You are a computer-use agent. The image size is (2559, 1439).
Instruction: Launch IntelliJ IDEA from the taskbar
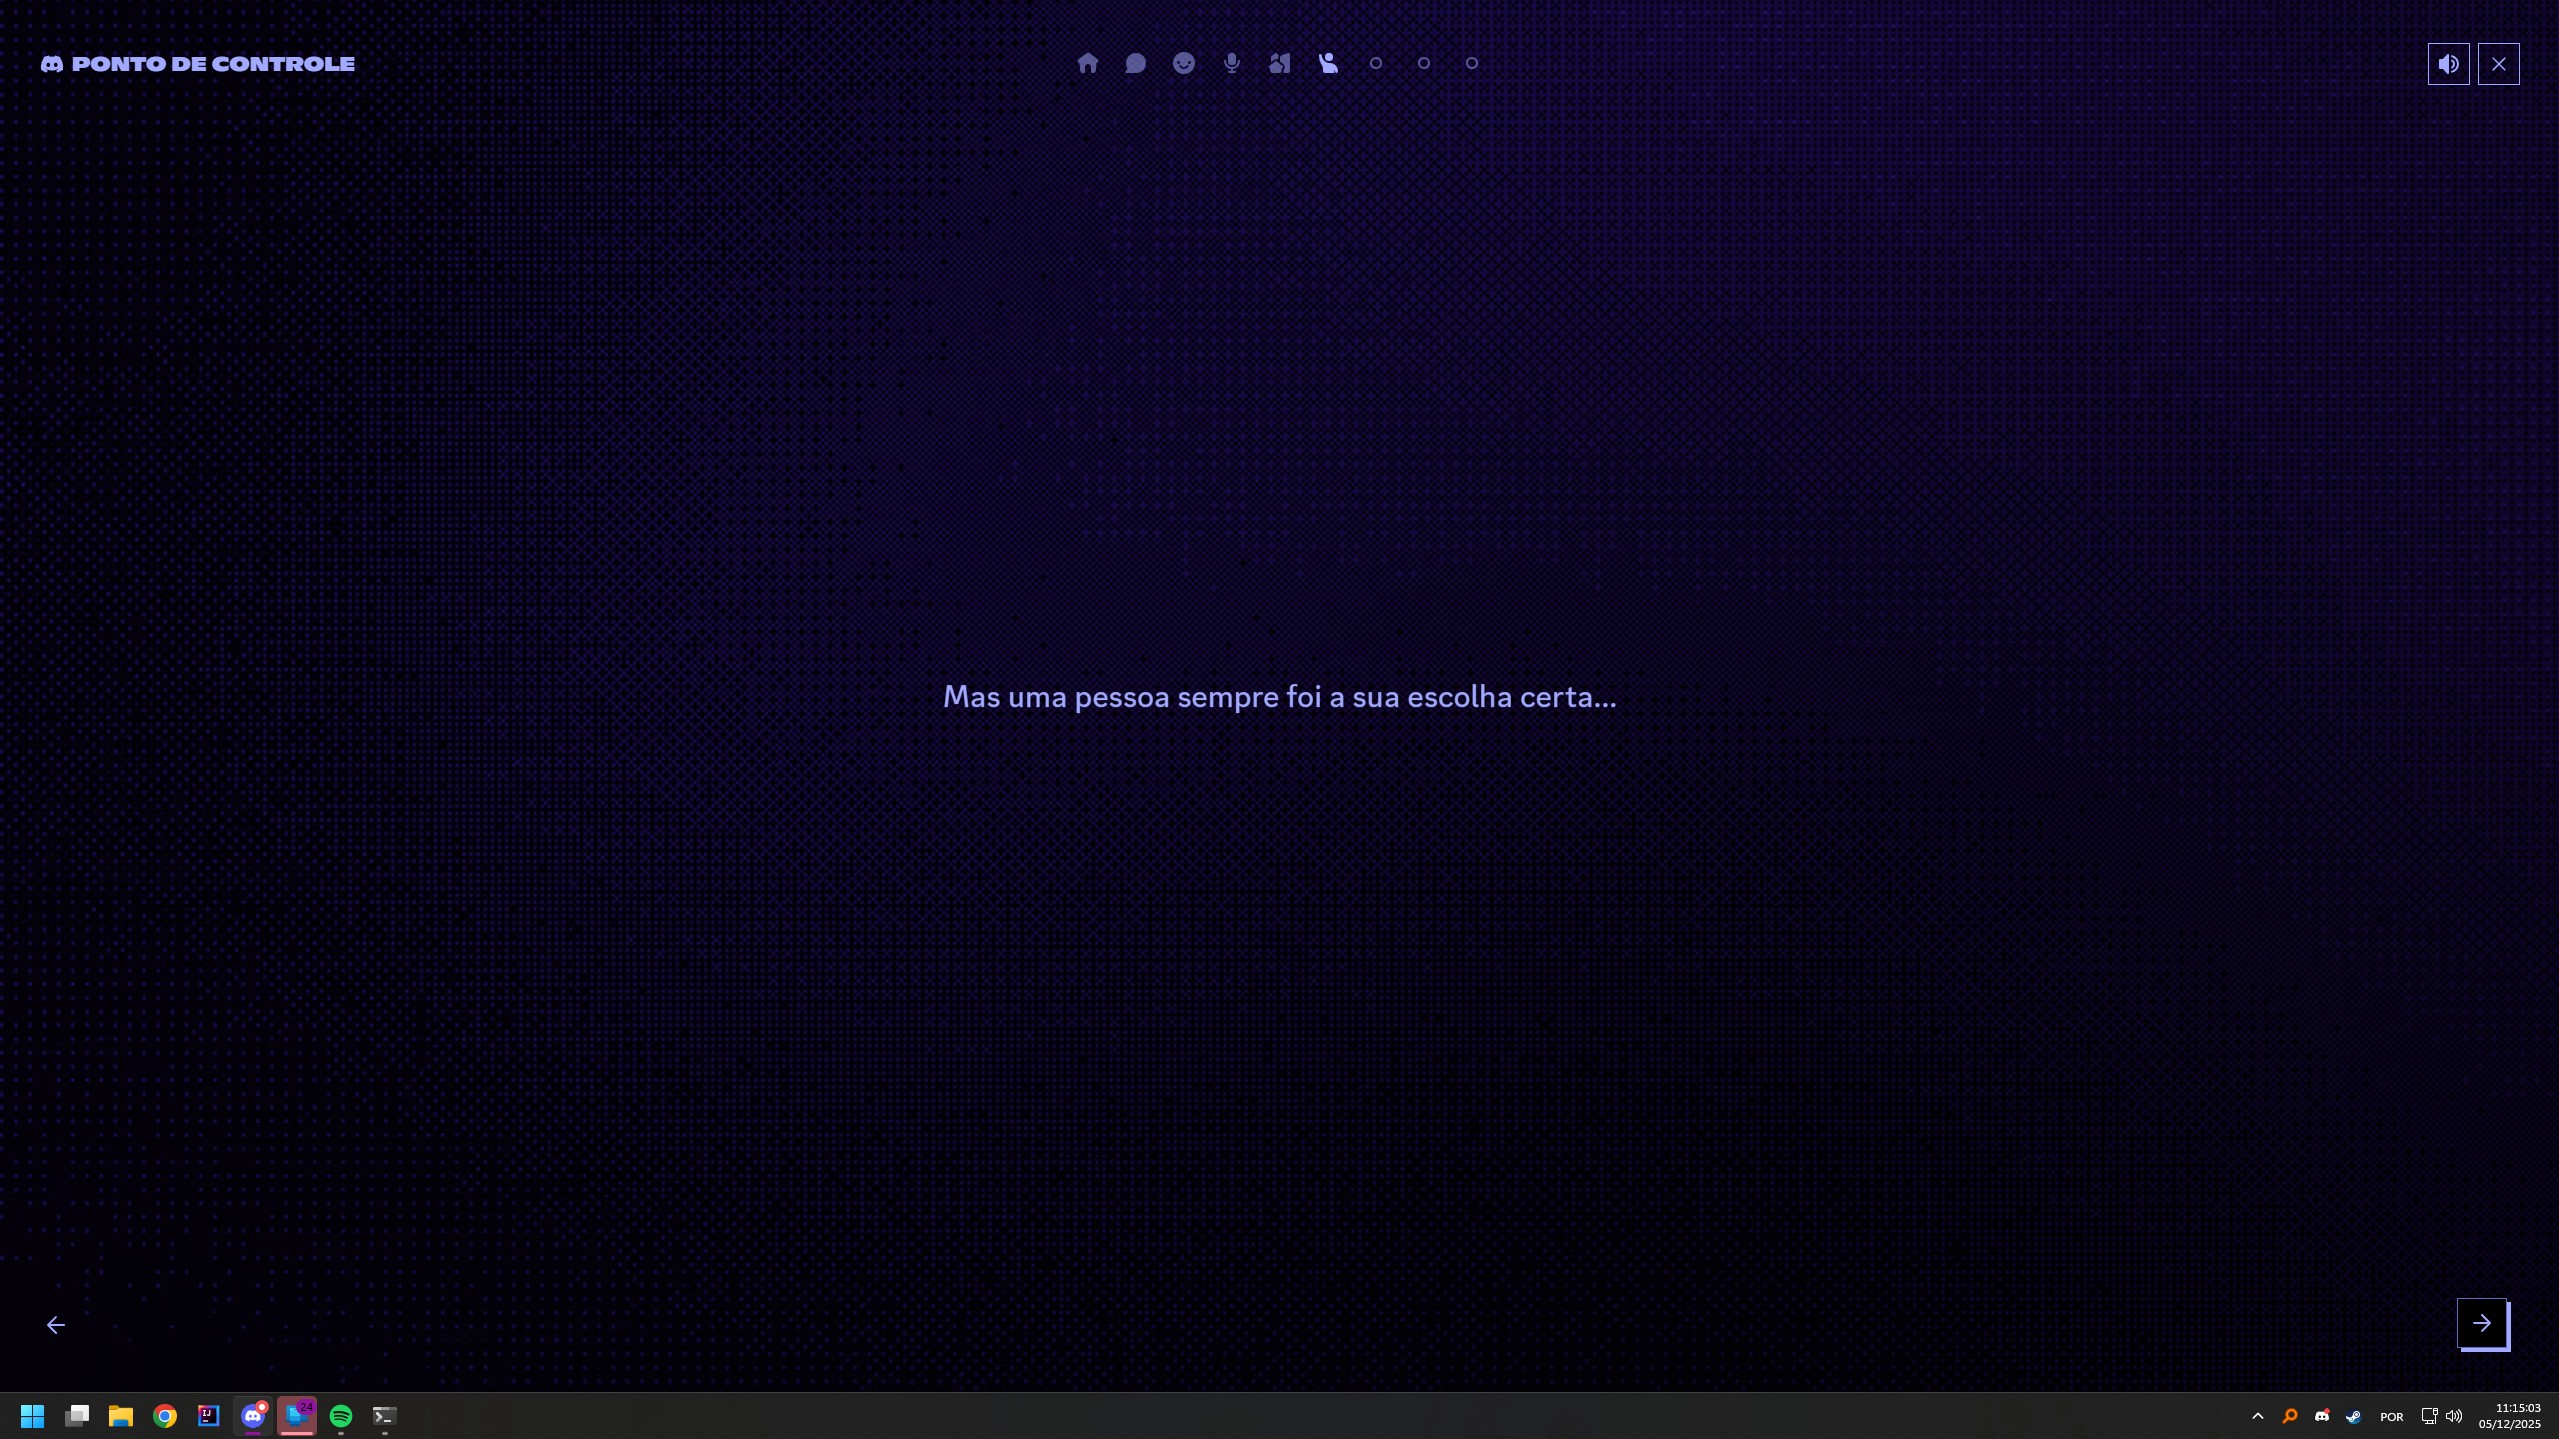(x=208, y=1415)
